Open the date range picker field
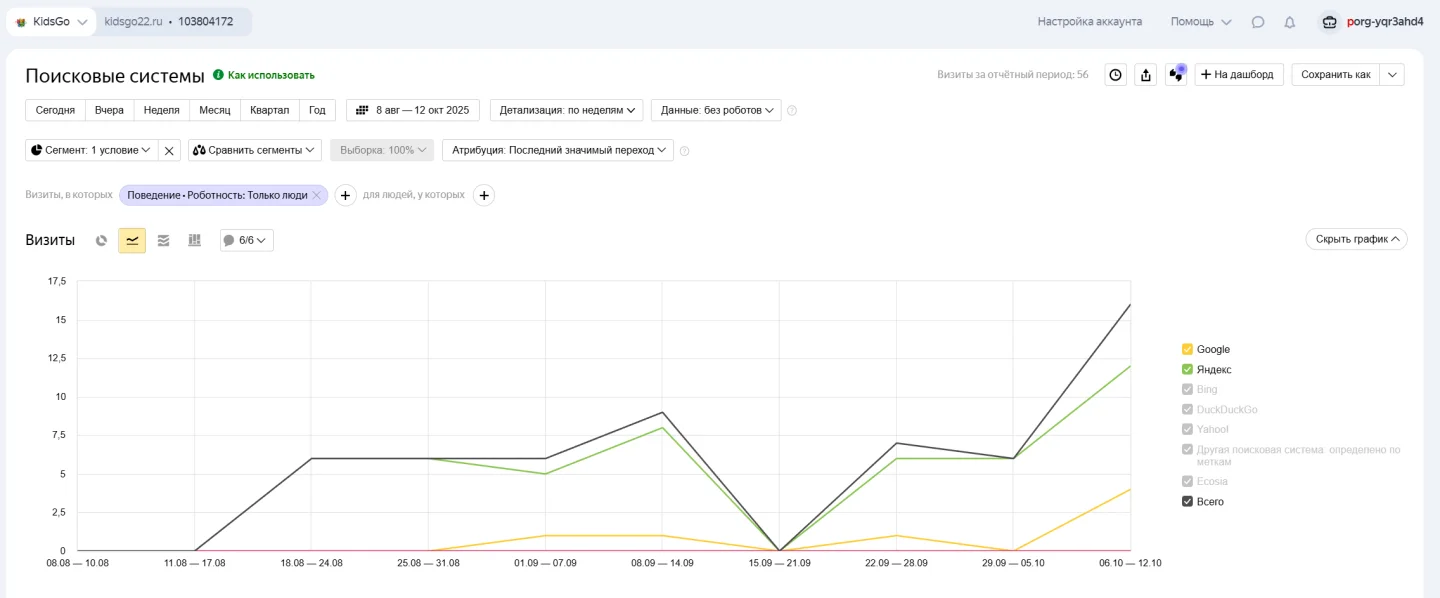The image size is (1440, 598). tap(413, 110)
